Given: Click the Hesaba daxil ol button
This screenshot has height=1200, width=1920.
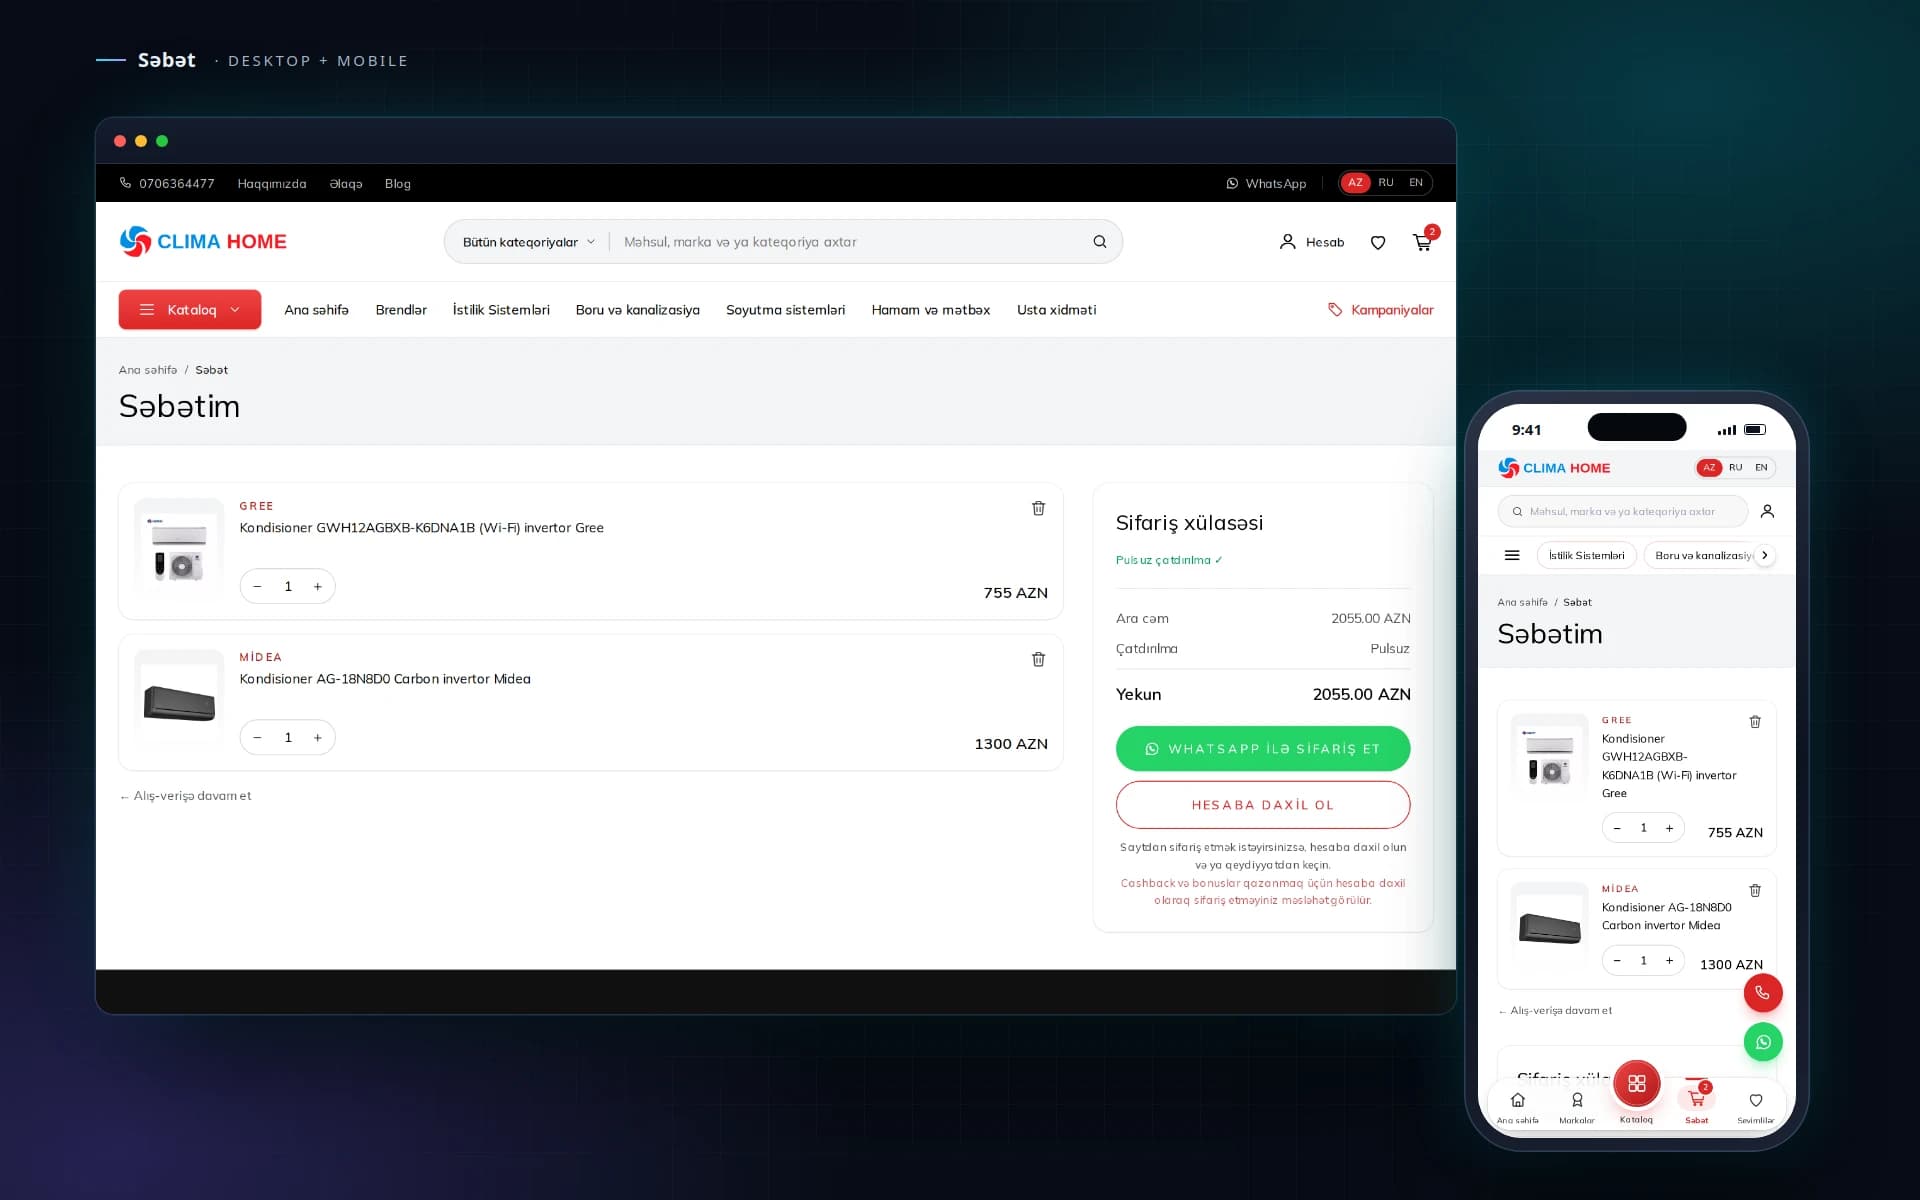Looking at the screenshot, I should click(1263, 805).
